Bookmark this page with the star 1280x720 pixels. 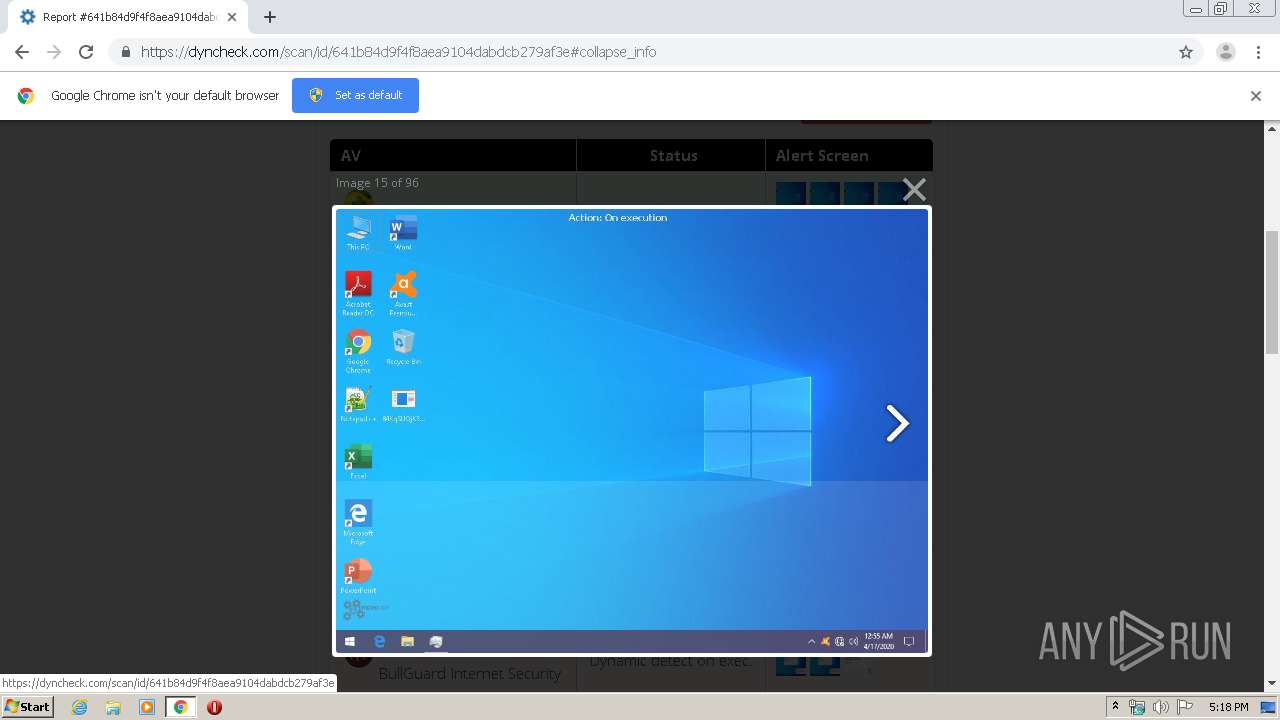(x=1186, y=52)
